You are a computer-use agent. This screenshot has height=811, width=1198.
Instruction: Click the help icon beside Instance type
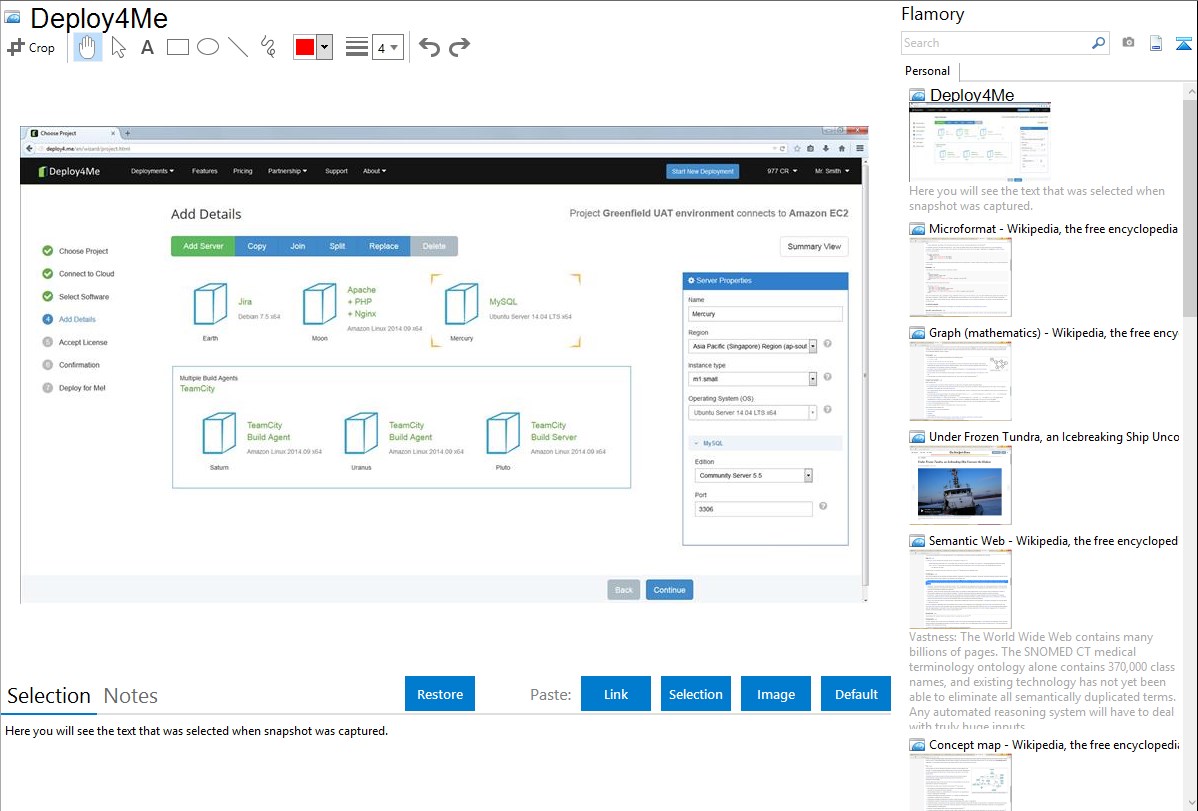click(x=827, y=377)
